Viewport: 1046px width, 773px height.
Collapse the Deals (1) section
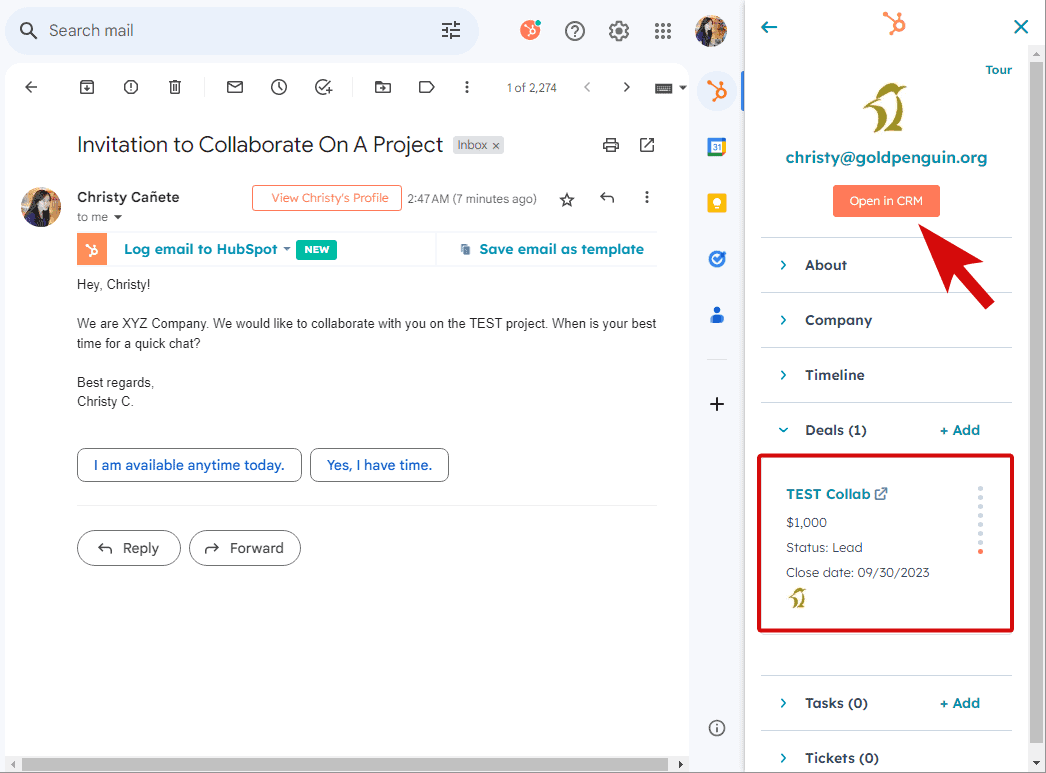[784, 430]
